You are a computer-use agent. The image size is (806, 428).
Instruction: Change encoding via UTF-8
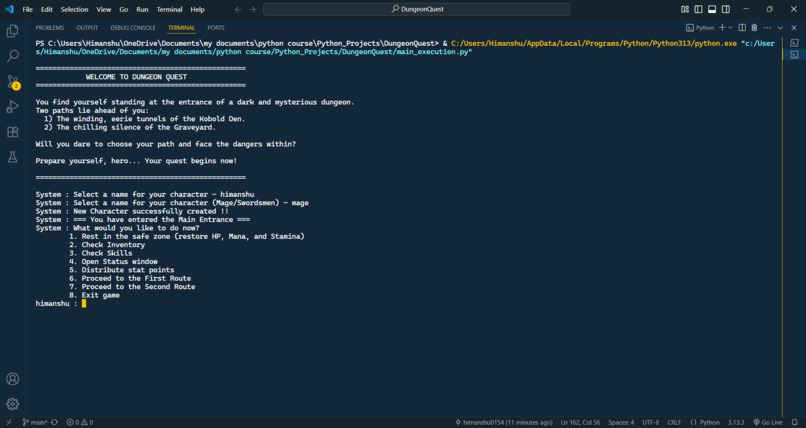point(650,422)
